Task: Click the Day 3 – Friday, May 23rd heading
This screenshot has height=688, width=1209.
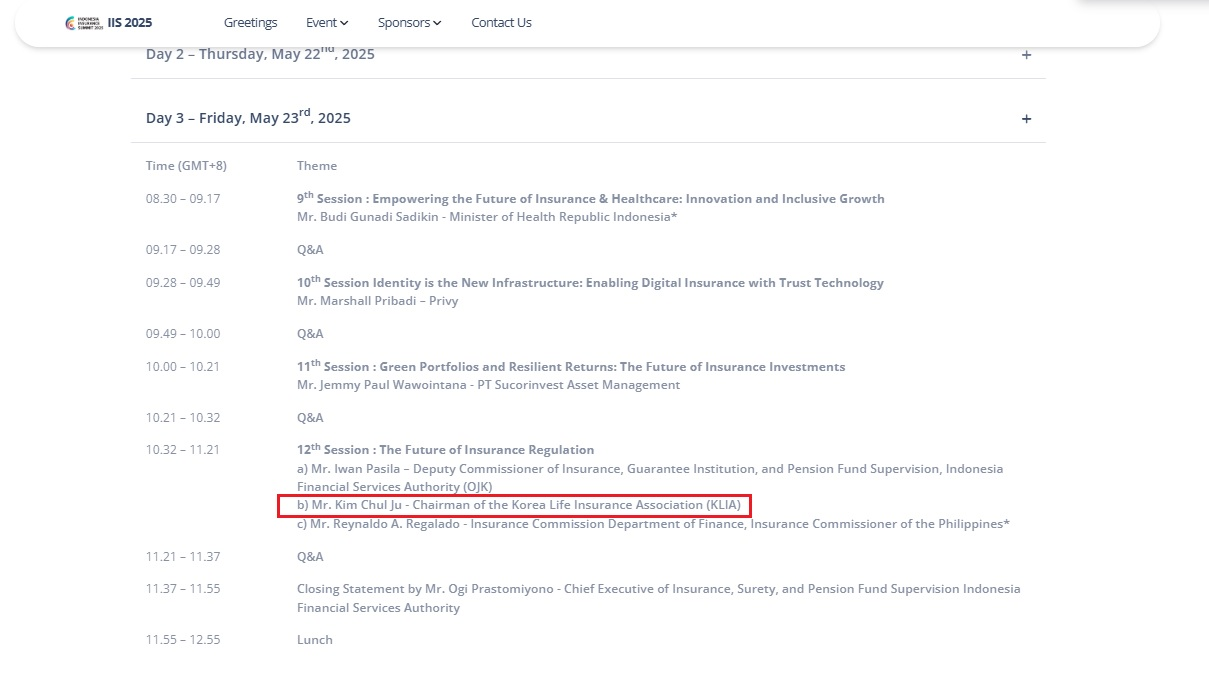Action: [248, 118]
